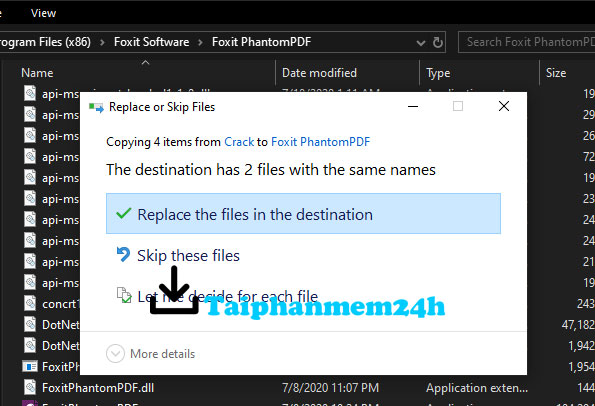Click the FoxitPhantomPDF.dll file icon
The width and height of the screenshot is (595, 406).
pos(30,387)
